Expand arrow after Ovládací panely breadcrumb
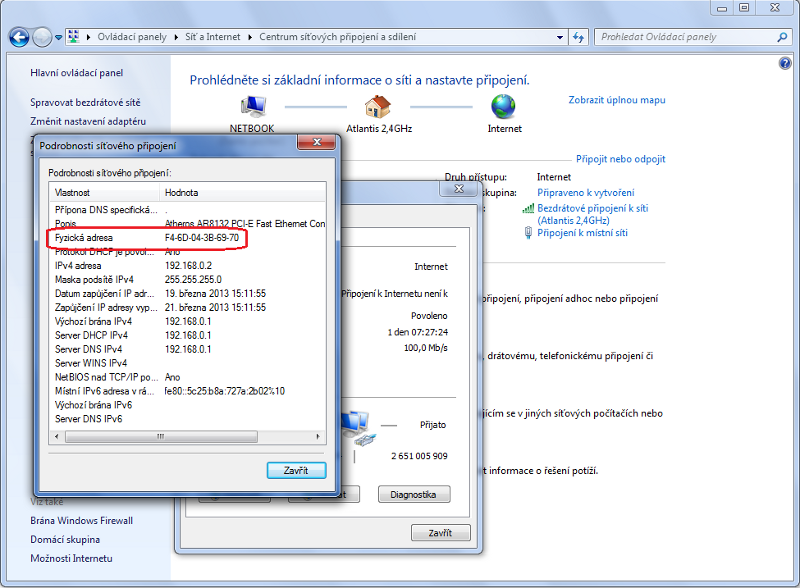The height and width of the screenshot is (588, 800). pyautogui.click(x=176, y=37)
